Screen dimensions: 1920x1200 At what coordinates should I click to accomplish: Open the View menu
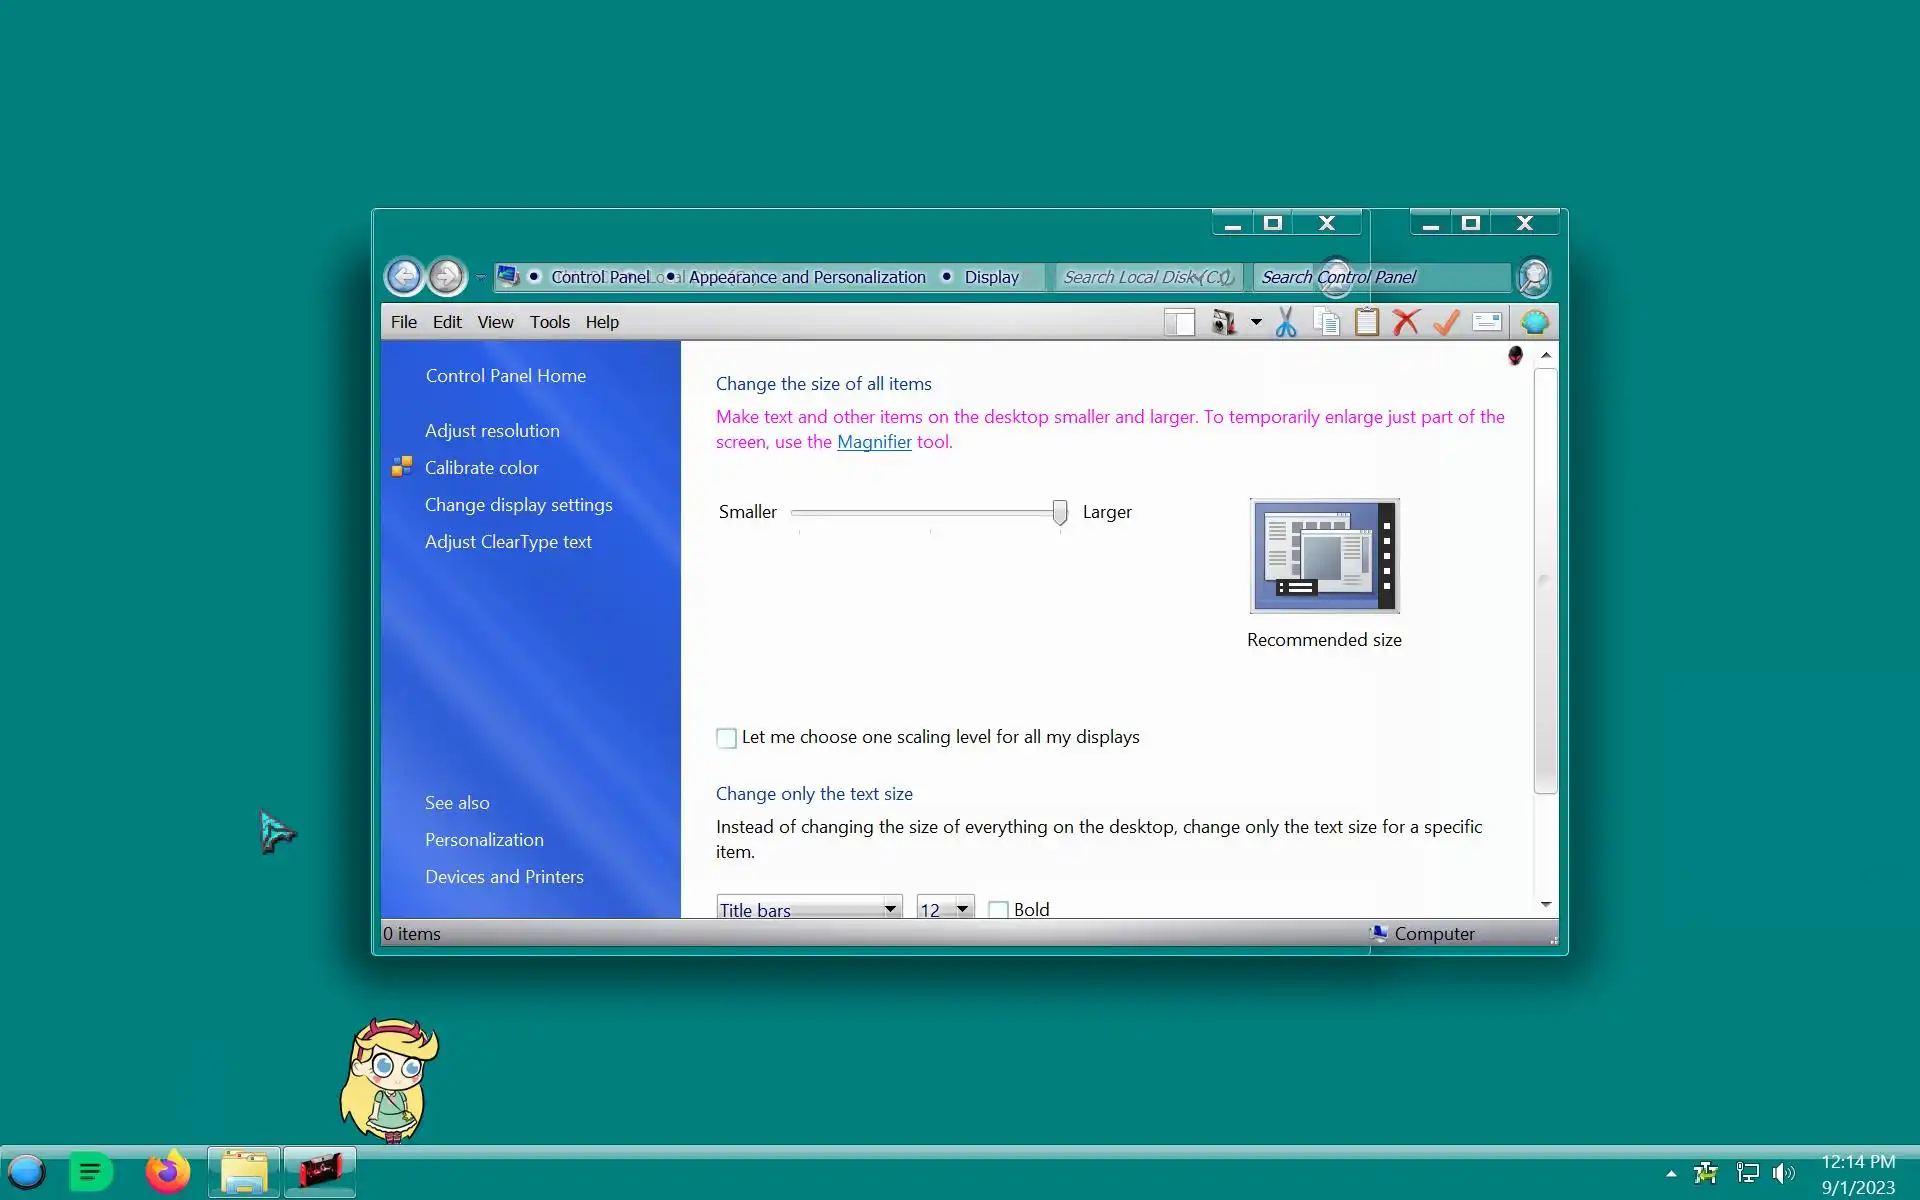coord(495,322)
